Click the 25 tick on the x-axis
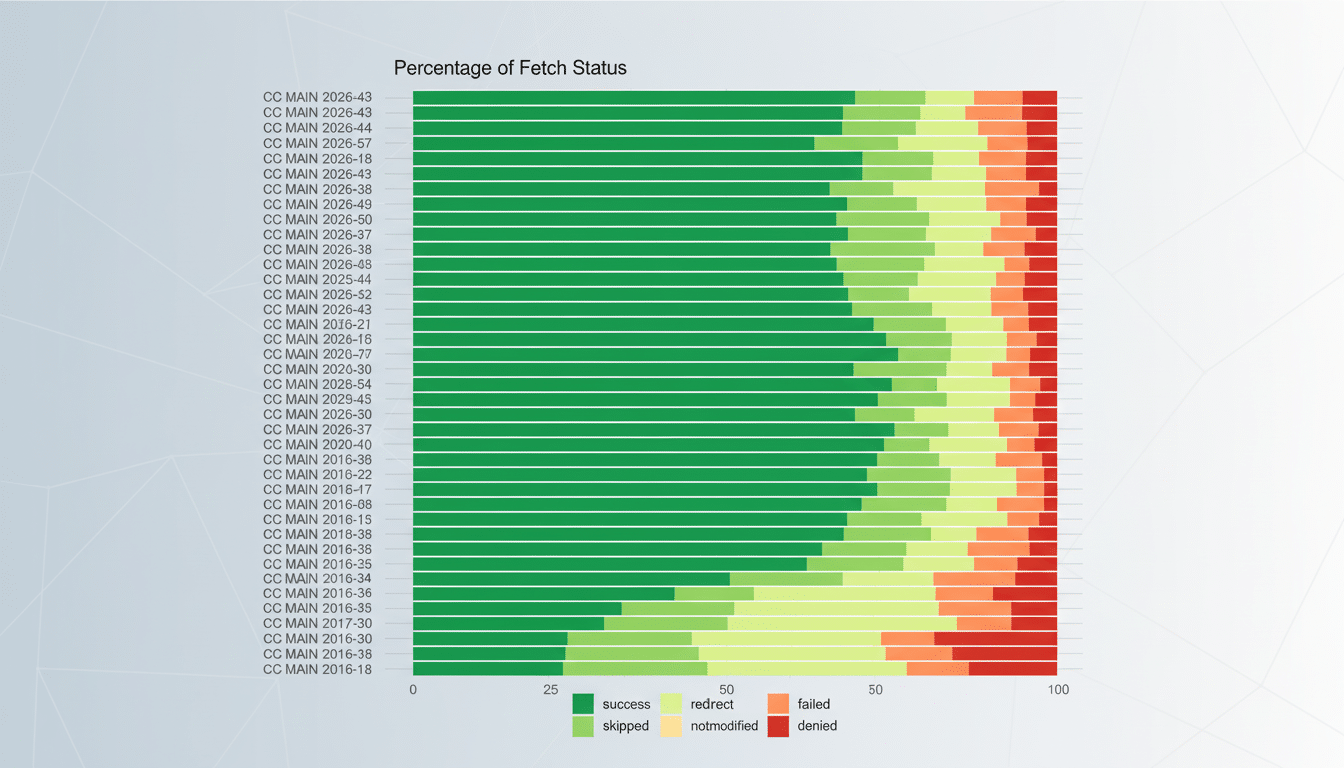1344x768 pixels. [551, 689]
